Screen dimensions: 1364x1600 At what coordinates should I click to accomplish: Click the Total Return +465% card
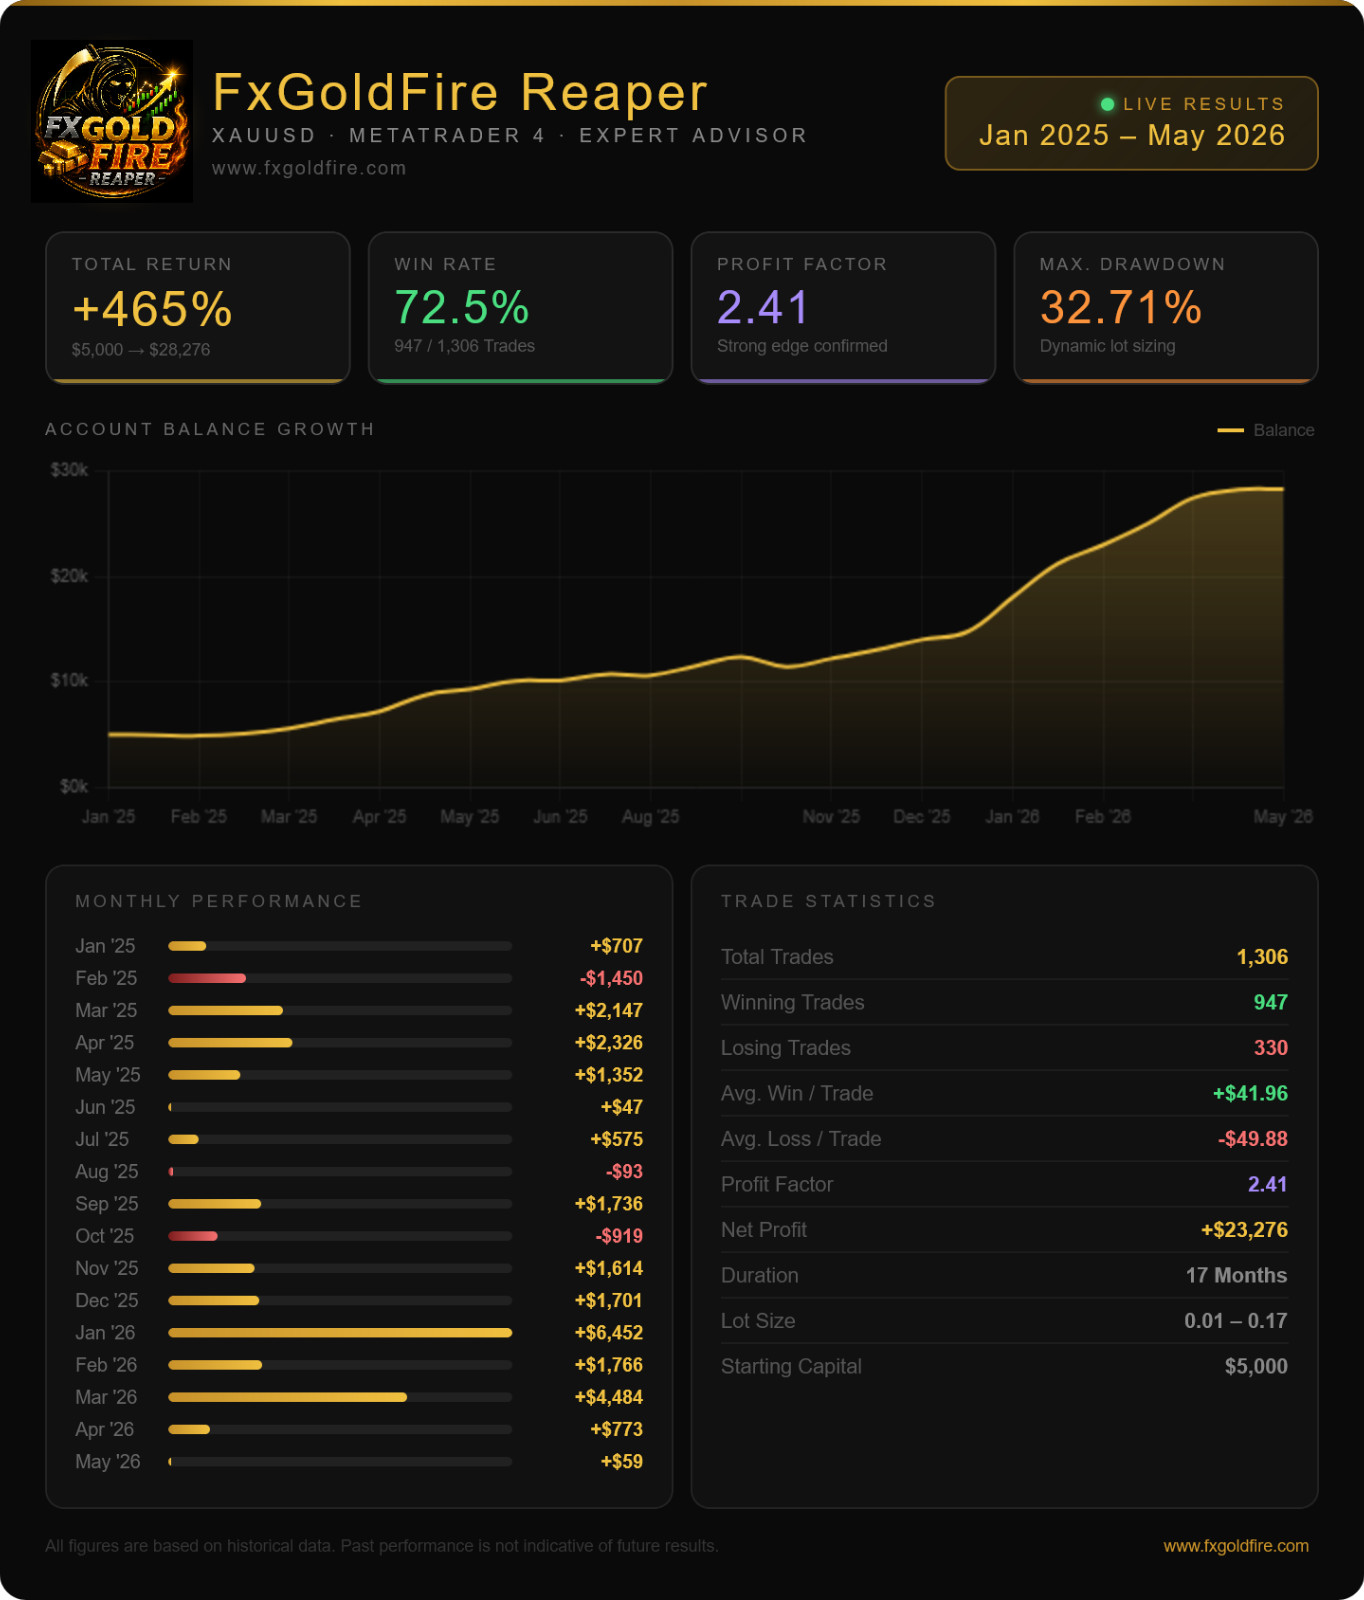(x=198, y=308)
